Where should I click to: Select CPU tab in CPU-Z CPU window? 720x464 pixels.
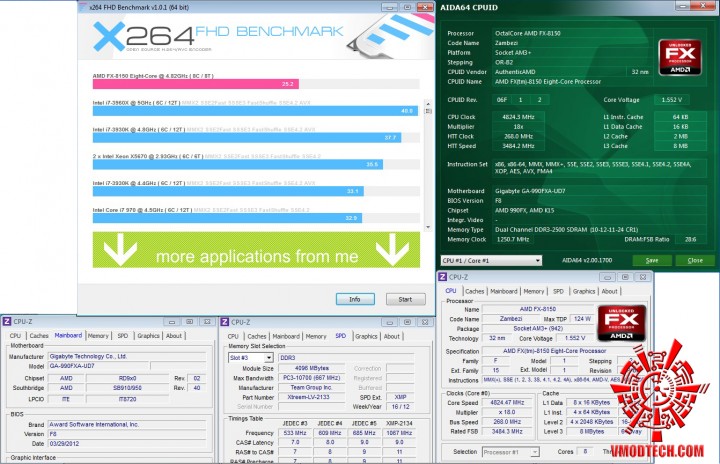451,291
